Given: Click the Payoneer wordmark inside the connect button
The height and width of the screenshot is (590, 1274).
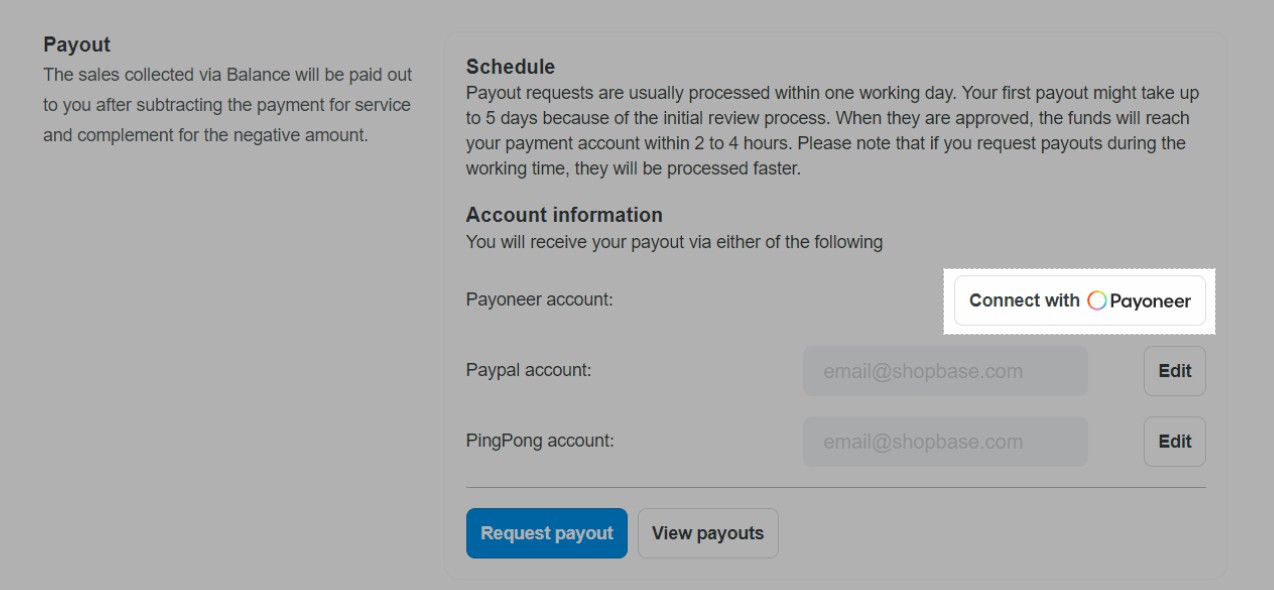Looking at the screenshot, I should (1144, 300).
